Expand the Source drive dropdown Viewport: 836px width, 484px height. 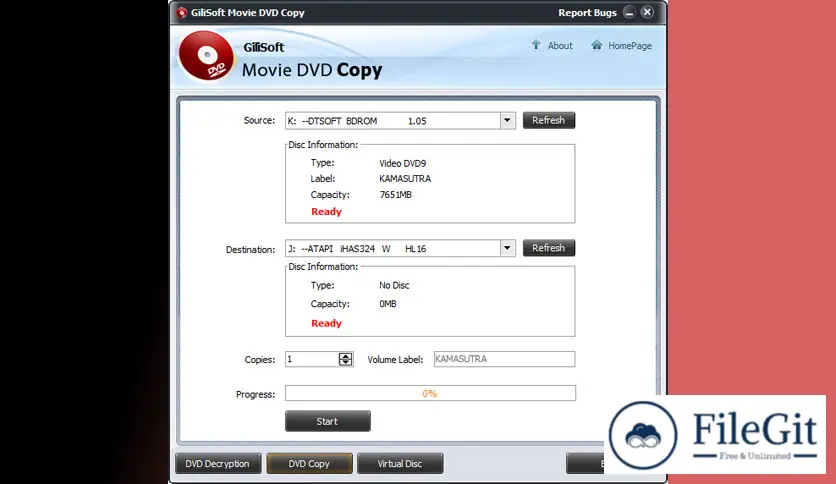pos(508,120)
